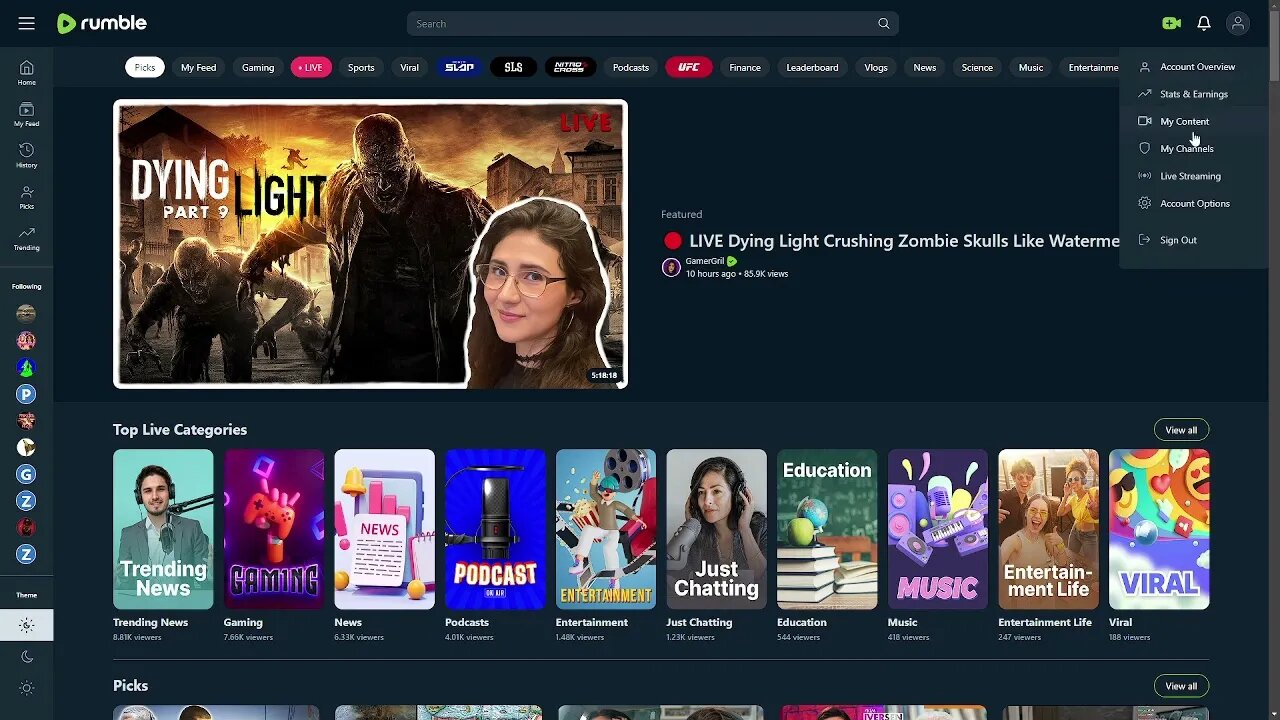The height and width of the screenshot is (720, 1280).
Task: Click View all for Top Live Categories
Action: click(1181, 430)
